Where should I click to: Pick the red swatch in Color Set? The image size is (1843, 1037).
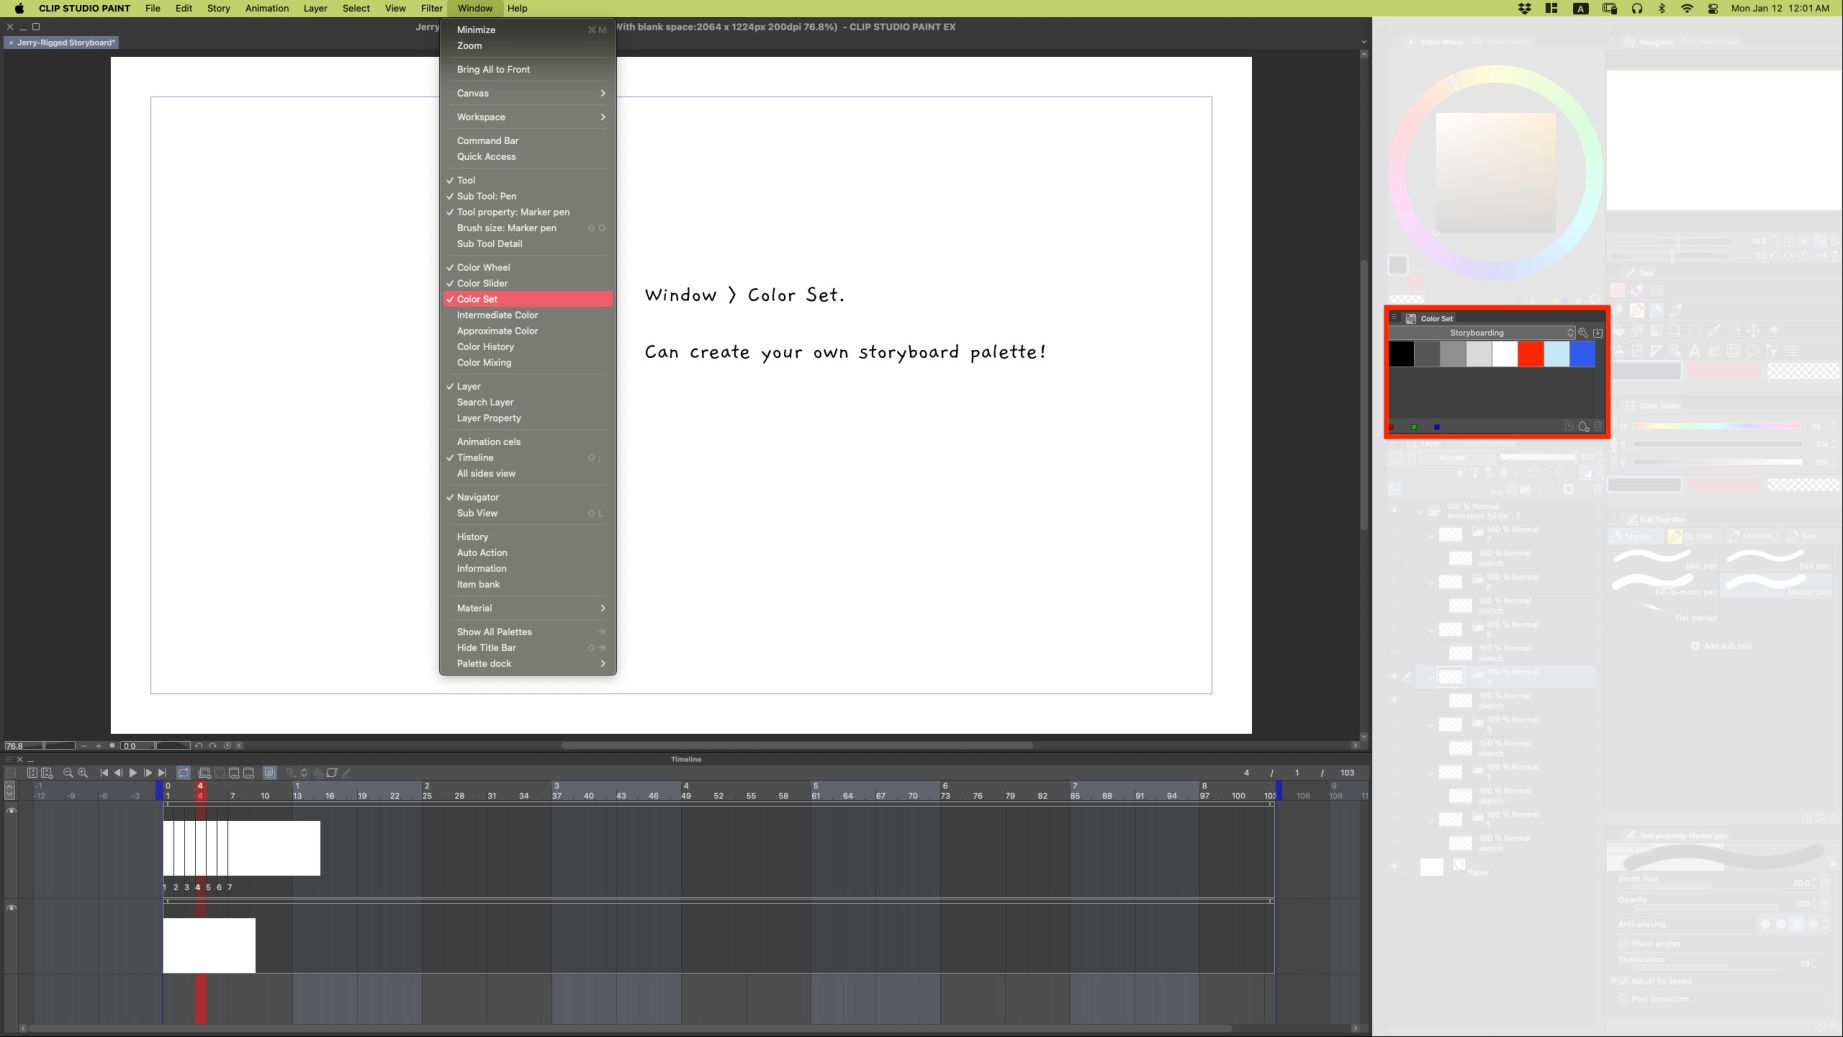point(1530,354)
